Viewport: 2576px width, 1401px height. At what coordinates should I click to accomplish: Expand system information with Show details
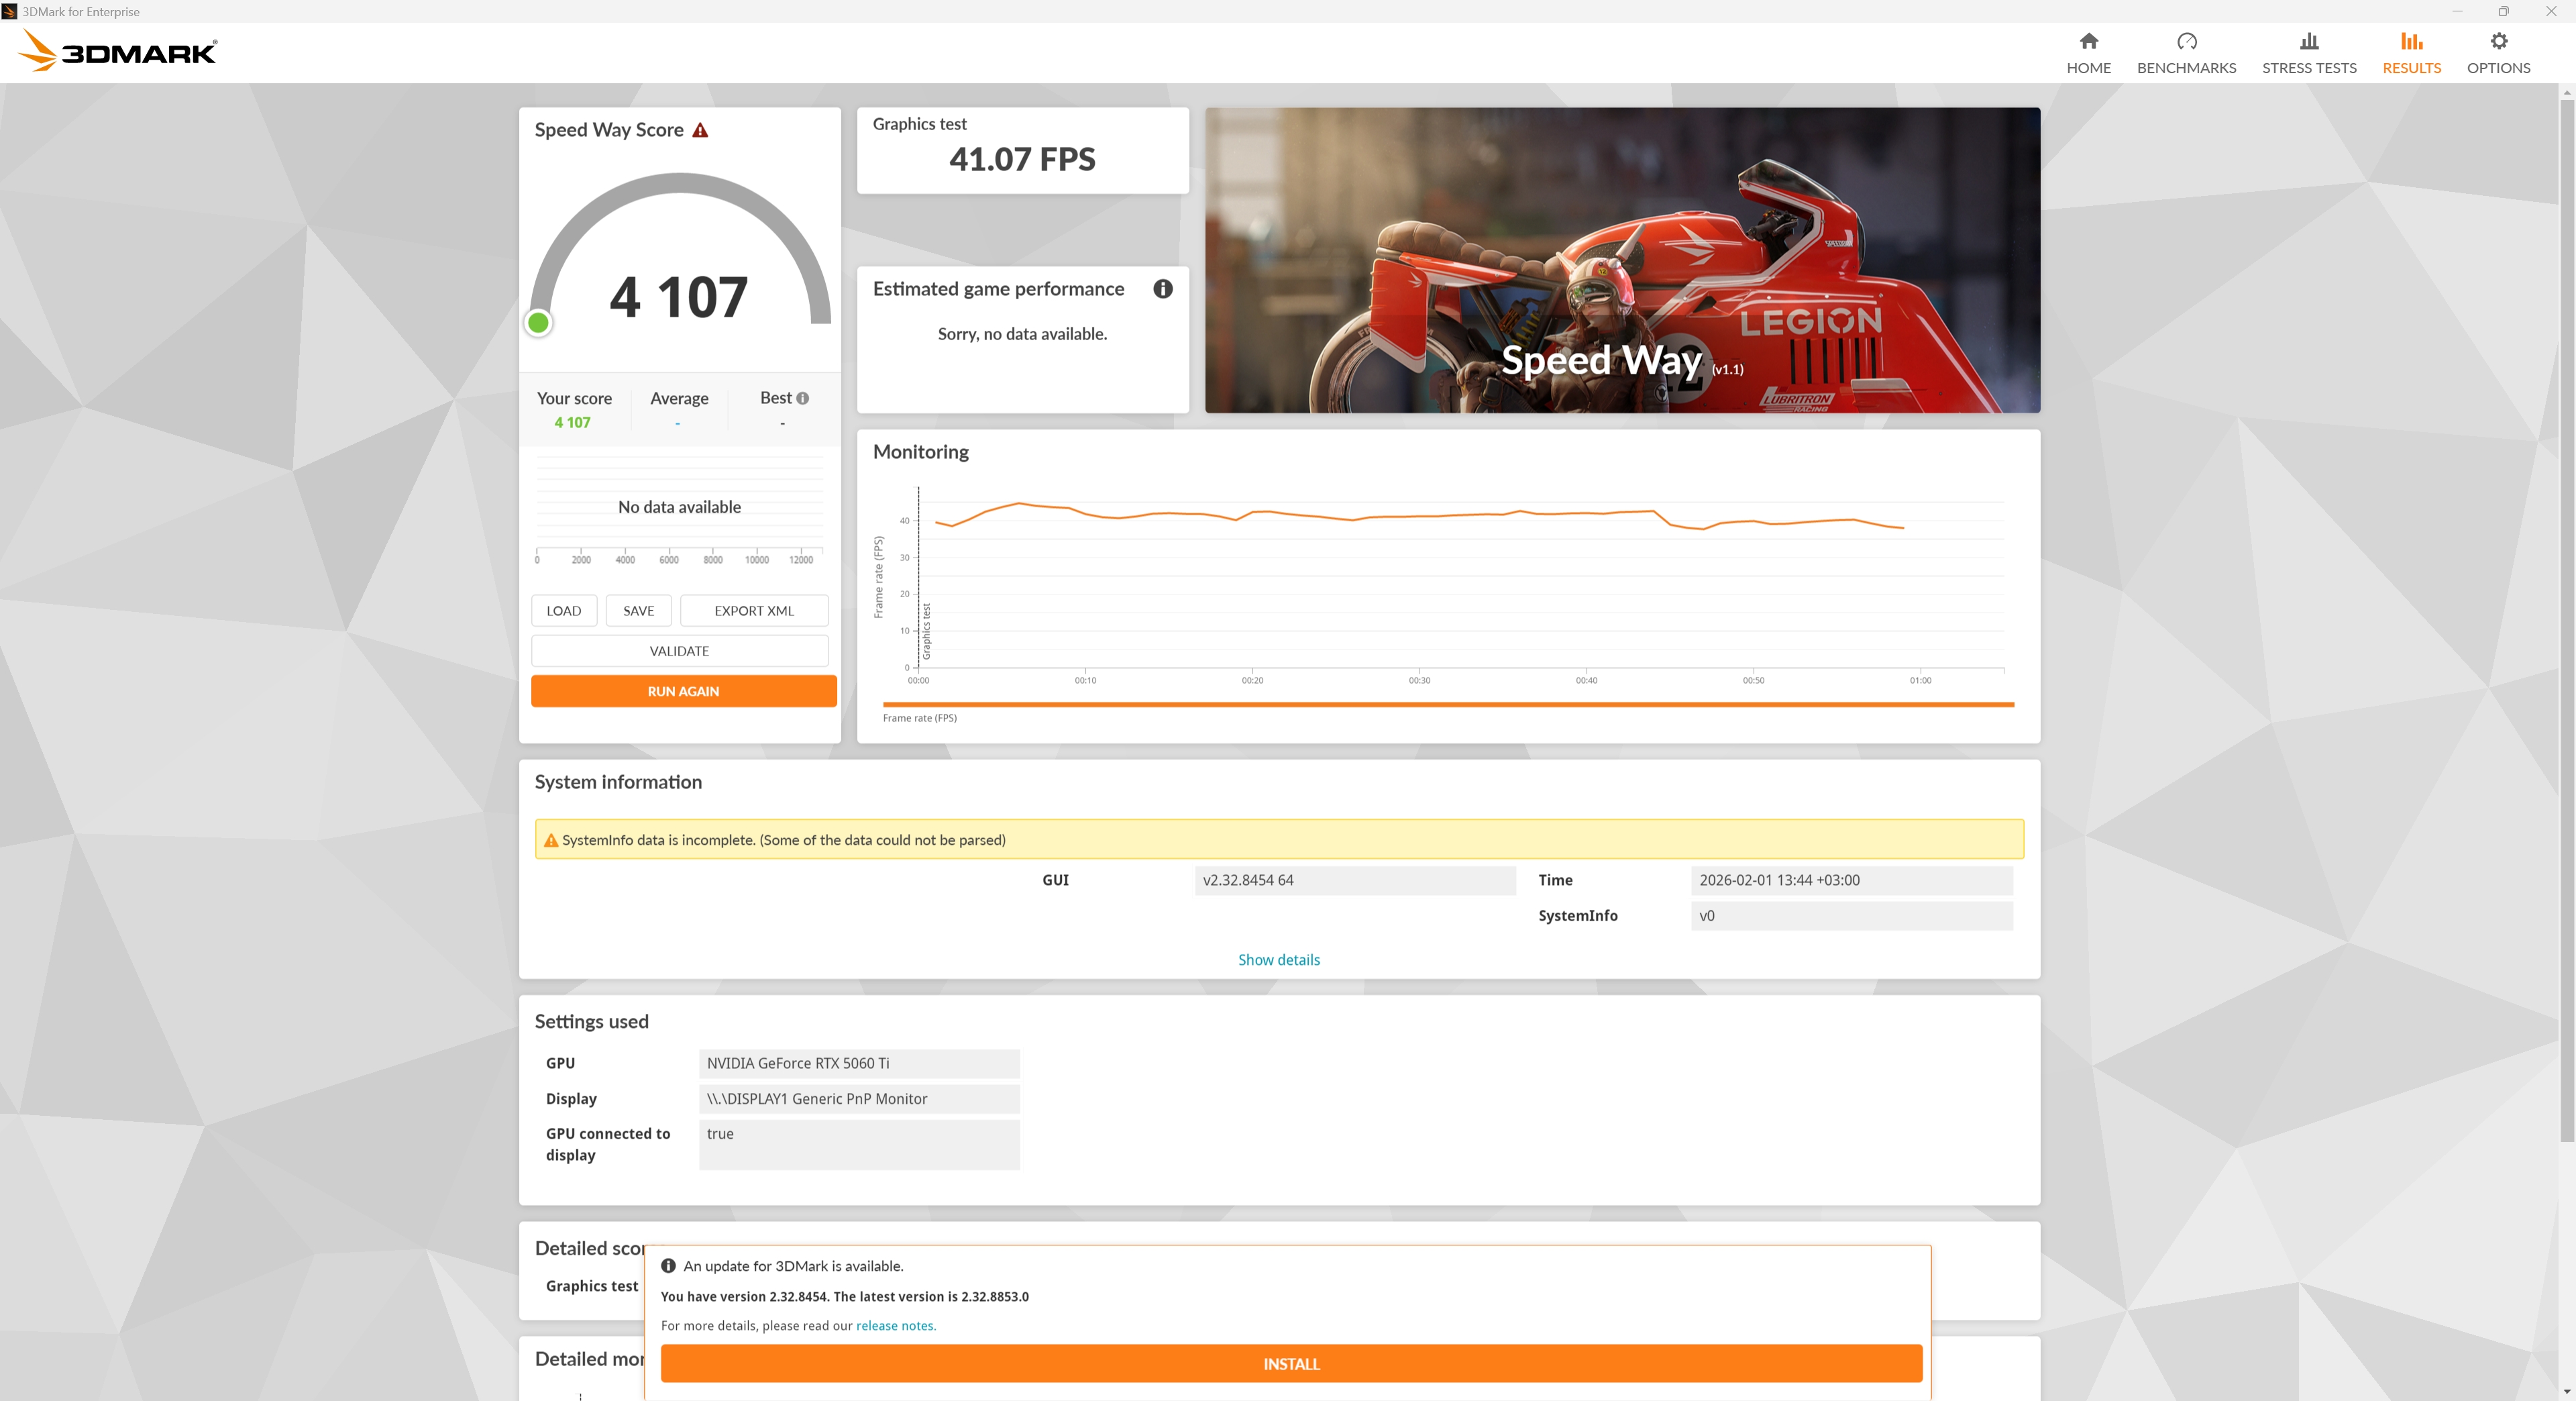pos(1278,959)
